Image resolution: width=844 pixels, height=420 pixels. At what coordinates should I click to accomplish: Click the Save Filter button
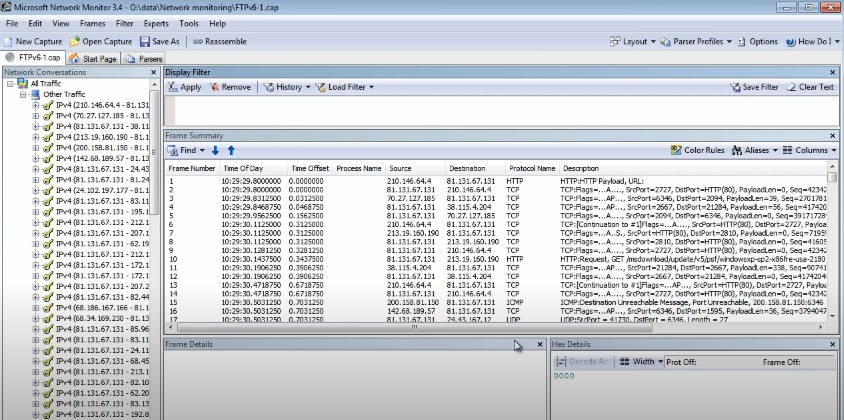click(x=754, y=87)
